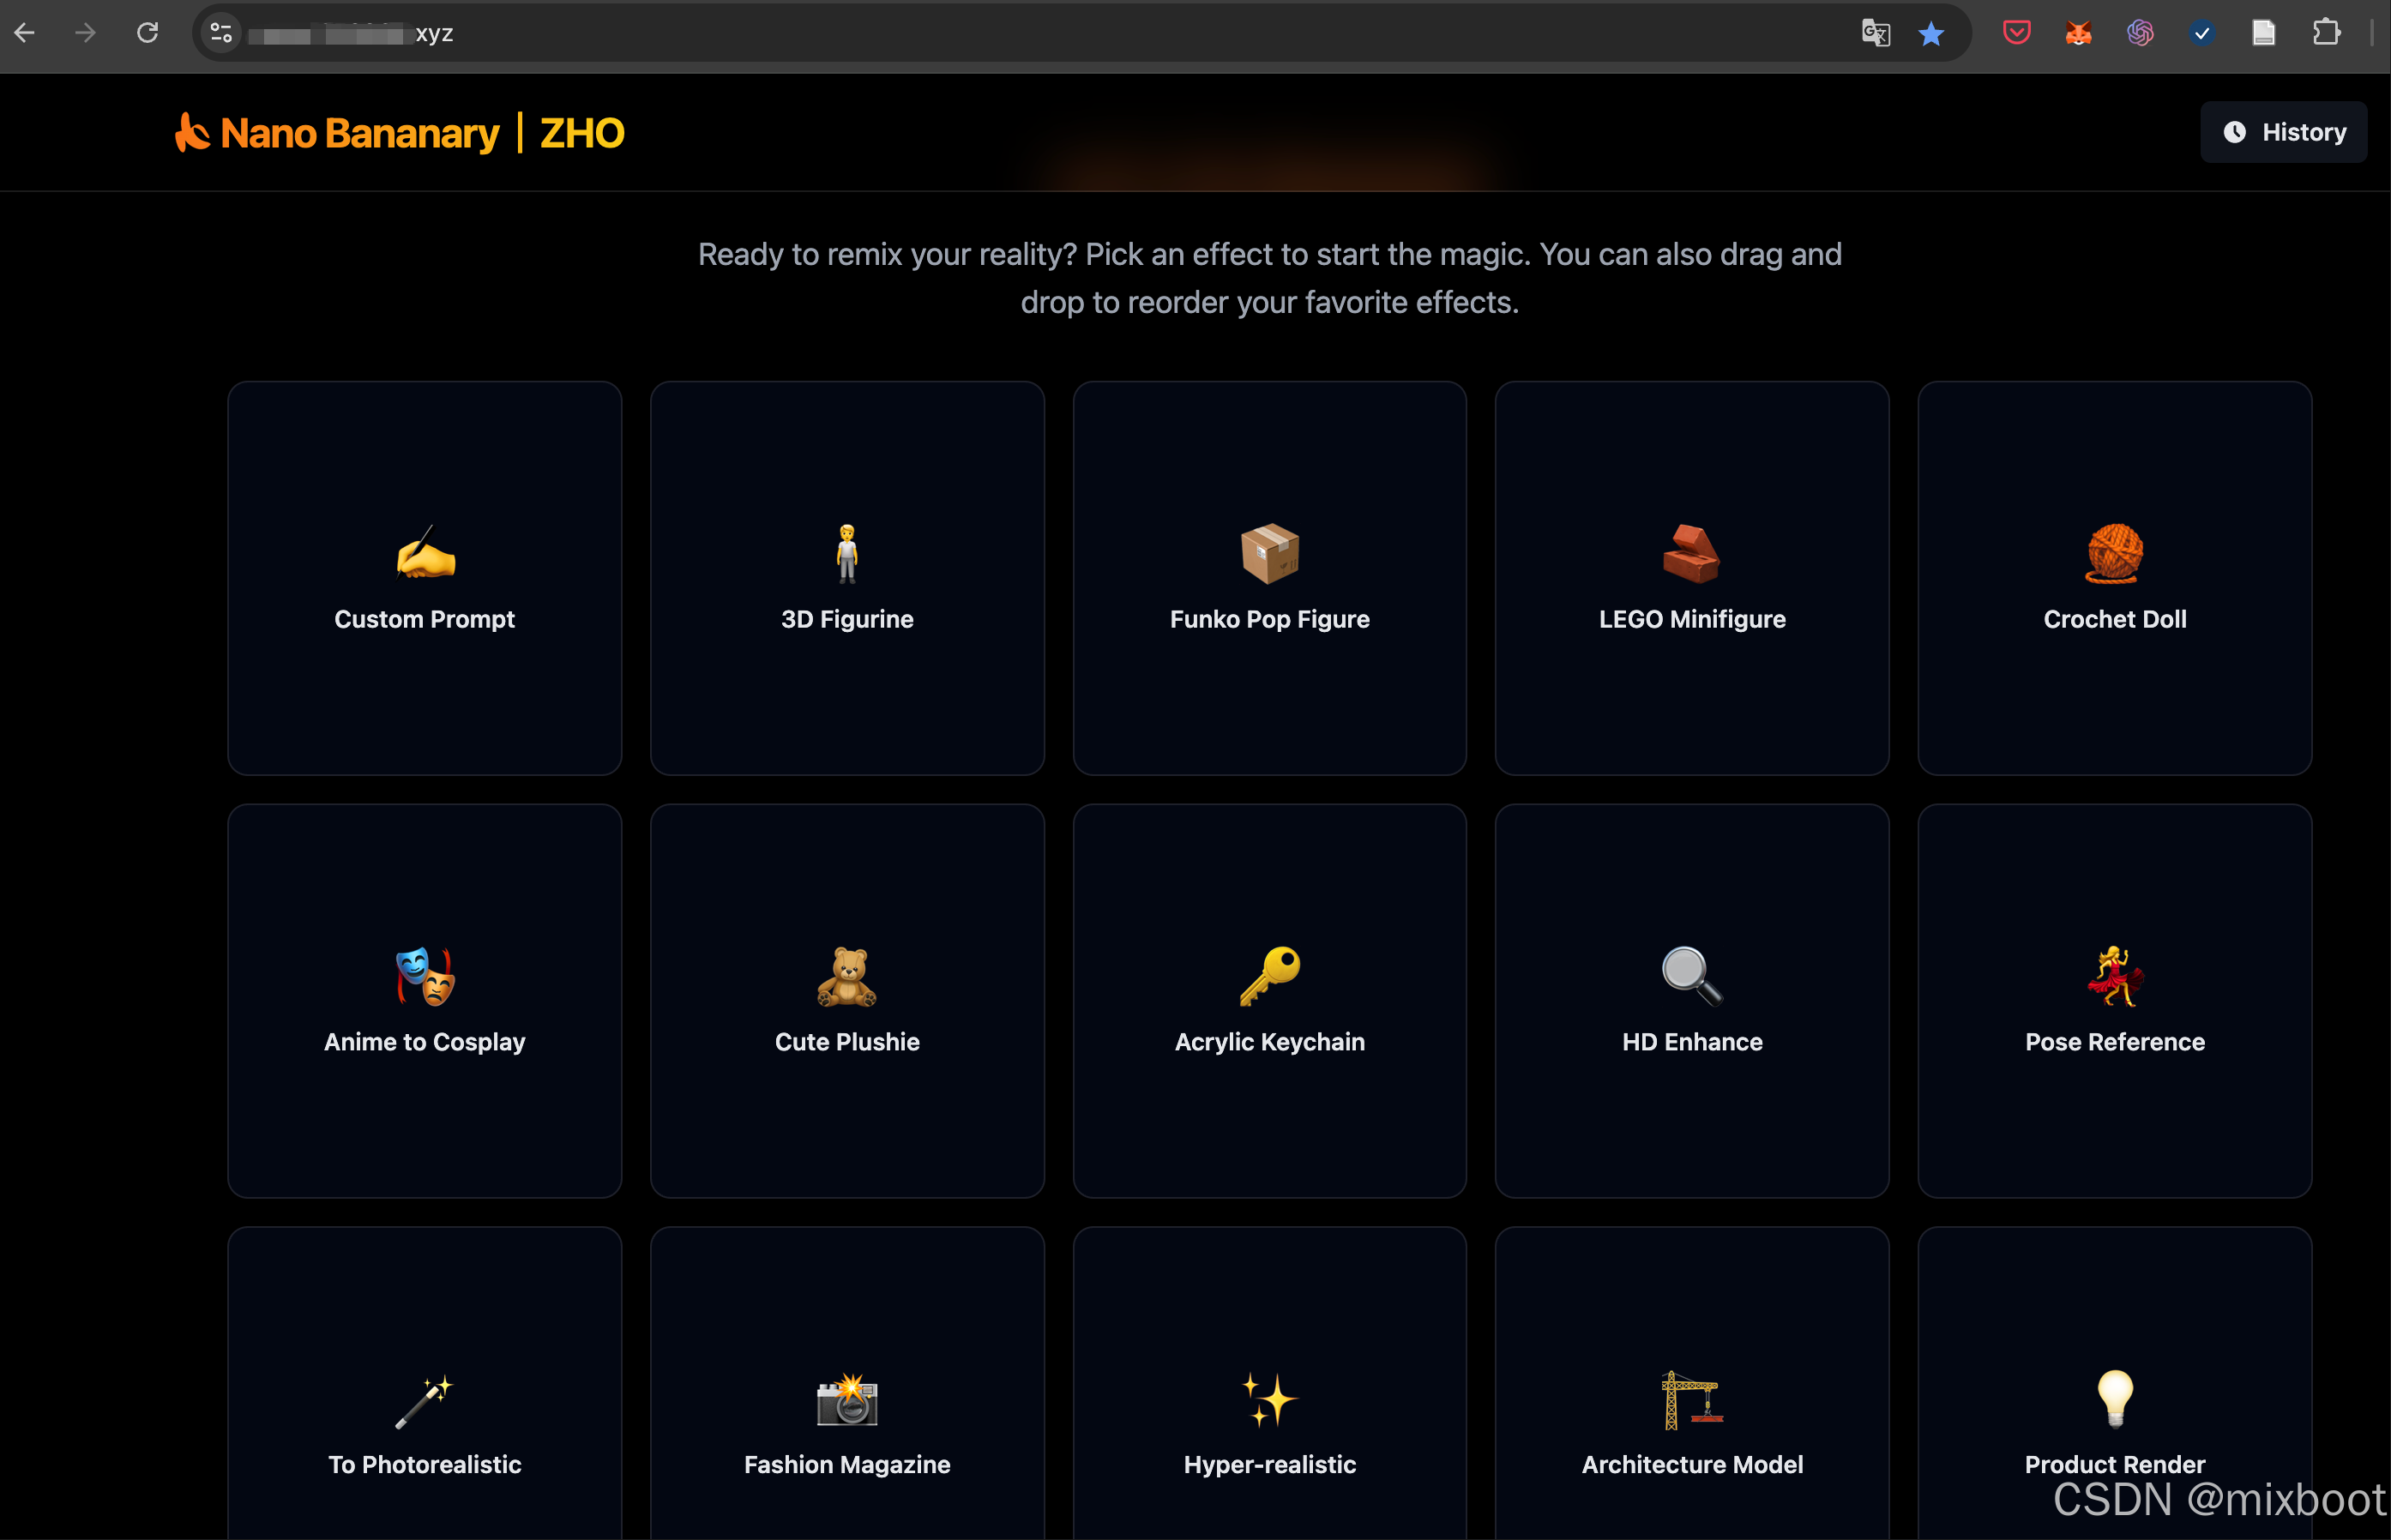Go back to the previous page
The height and width of the screenshot is (1540, 2391).
[x=25, y=33]
